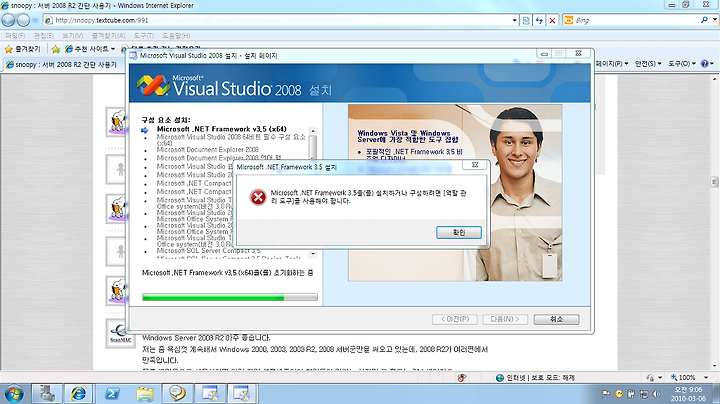Click the 즐겨찾기 favorites star button
Image resolution: width=720 pixels, height=404 pixels.
click(22, 49)
